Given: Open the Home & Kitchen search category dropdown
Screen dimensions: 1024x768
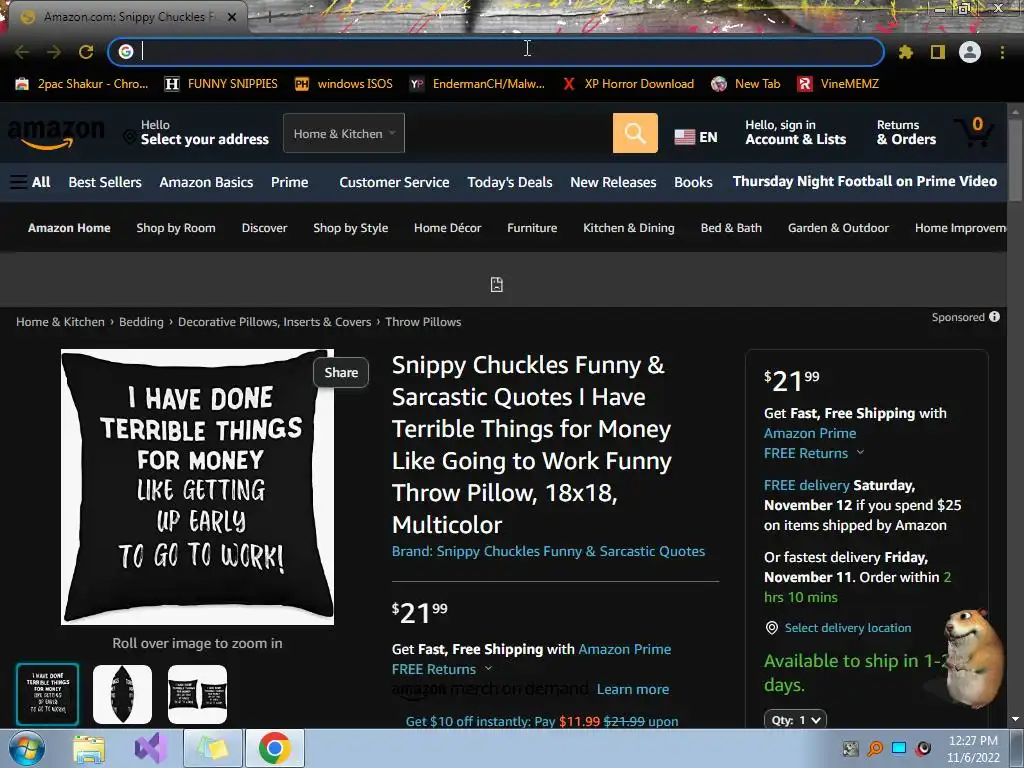Looking at the screenshot, I should (x=344, y=133).
